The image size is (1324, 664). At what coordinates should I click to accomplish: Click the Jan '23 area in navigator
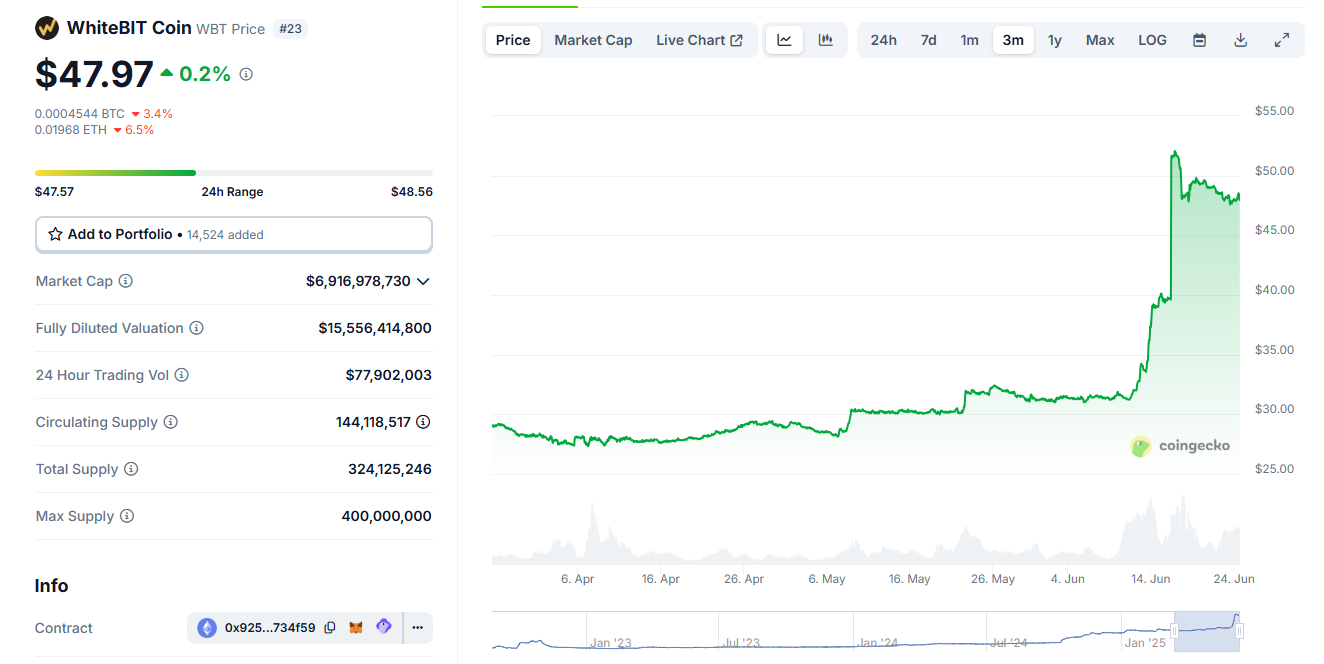click(x=612, y=642)
